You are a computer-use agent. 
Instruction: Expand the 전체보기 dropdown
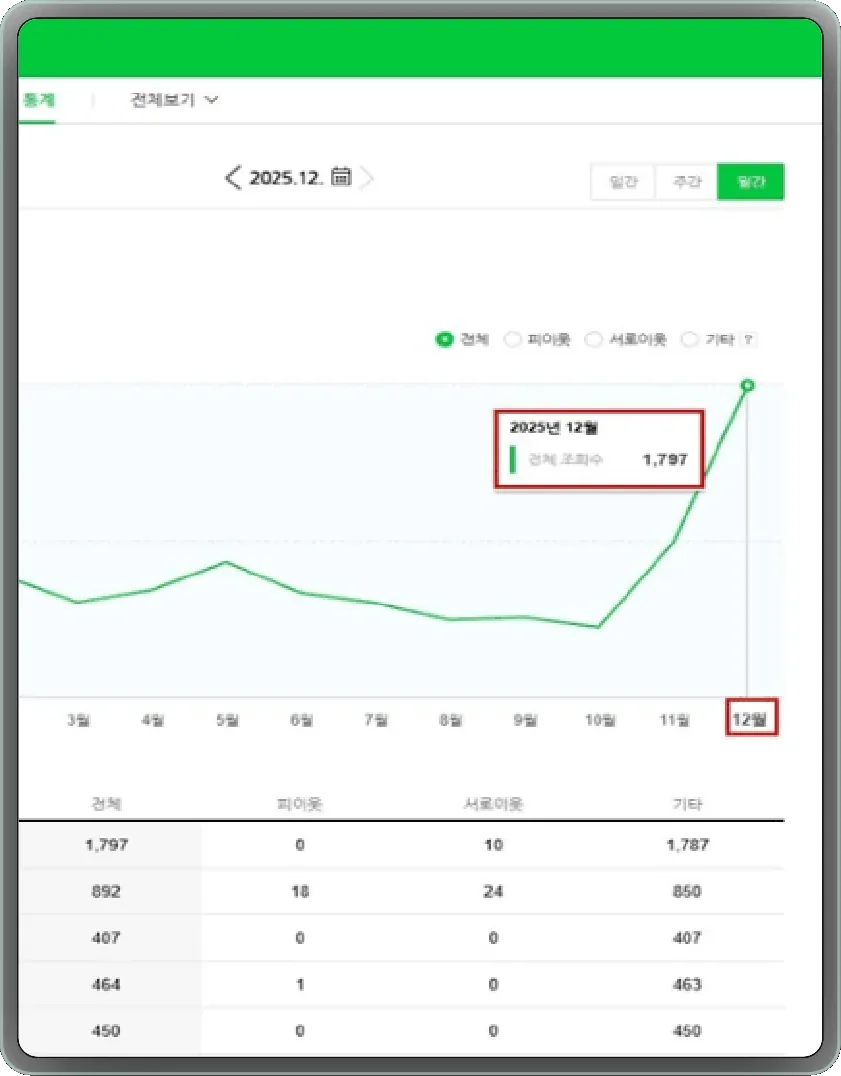(174, 100)
